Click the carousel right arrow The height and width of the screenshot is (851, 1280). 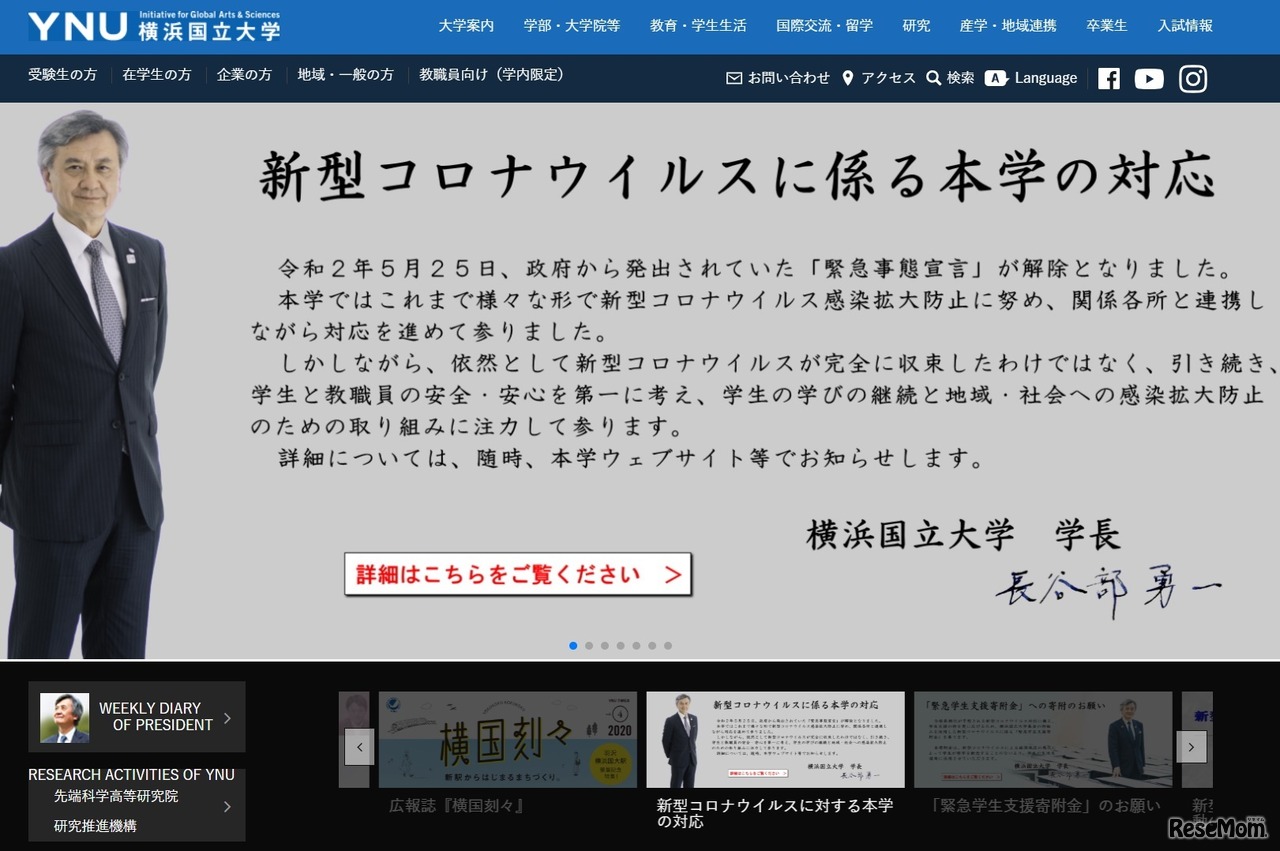(x=1191, y=747)
